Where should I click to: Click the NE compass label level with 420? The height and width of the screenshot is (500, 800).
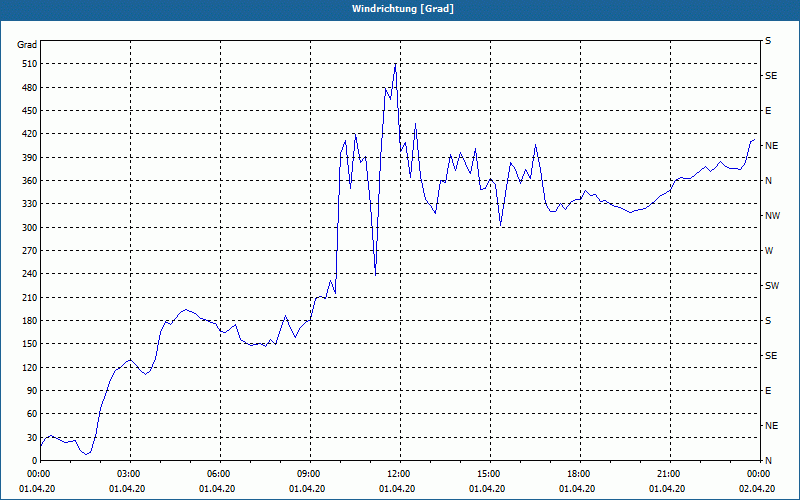(772, 146)
